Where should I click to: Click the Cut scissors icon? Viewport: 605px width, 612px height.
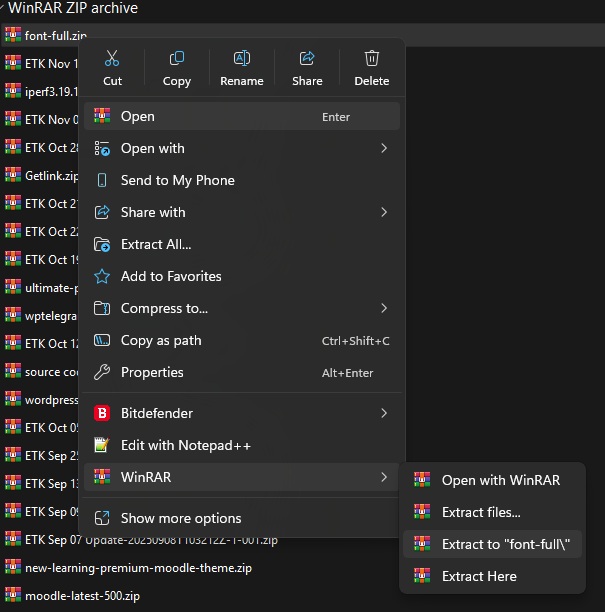[112, 59]
